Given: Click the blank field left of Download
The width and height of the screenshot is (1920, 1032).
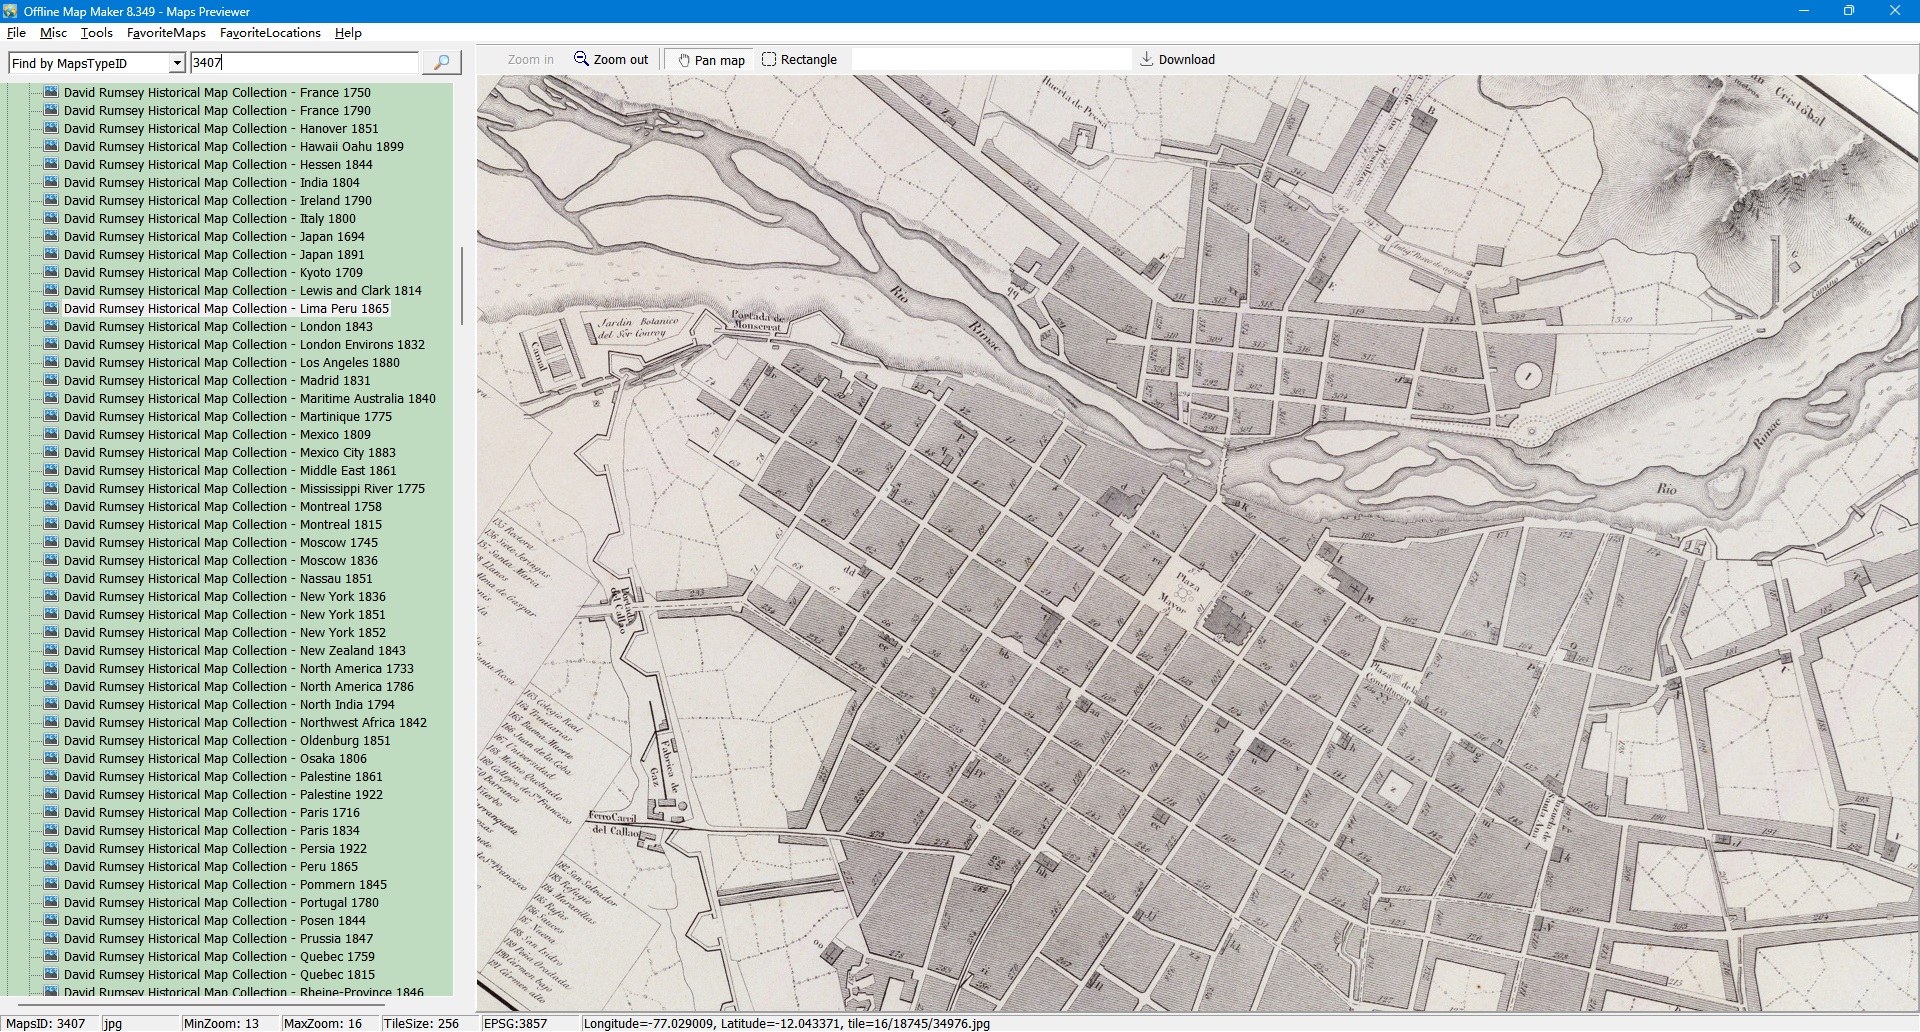Looking at the screenshot, I should [x=990, y=60].
